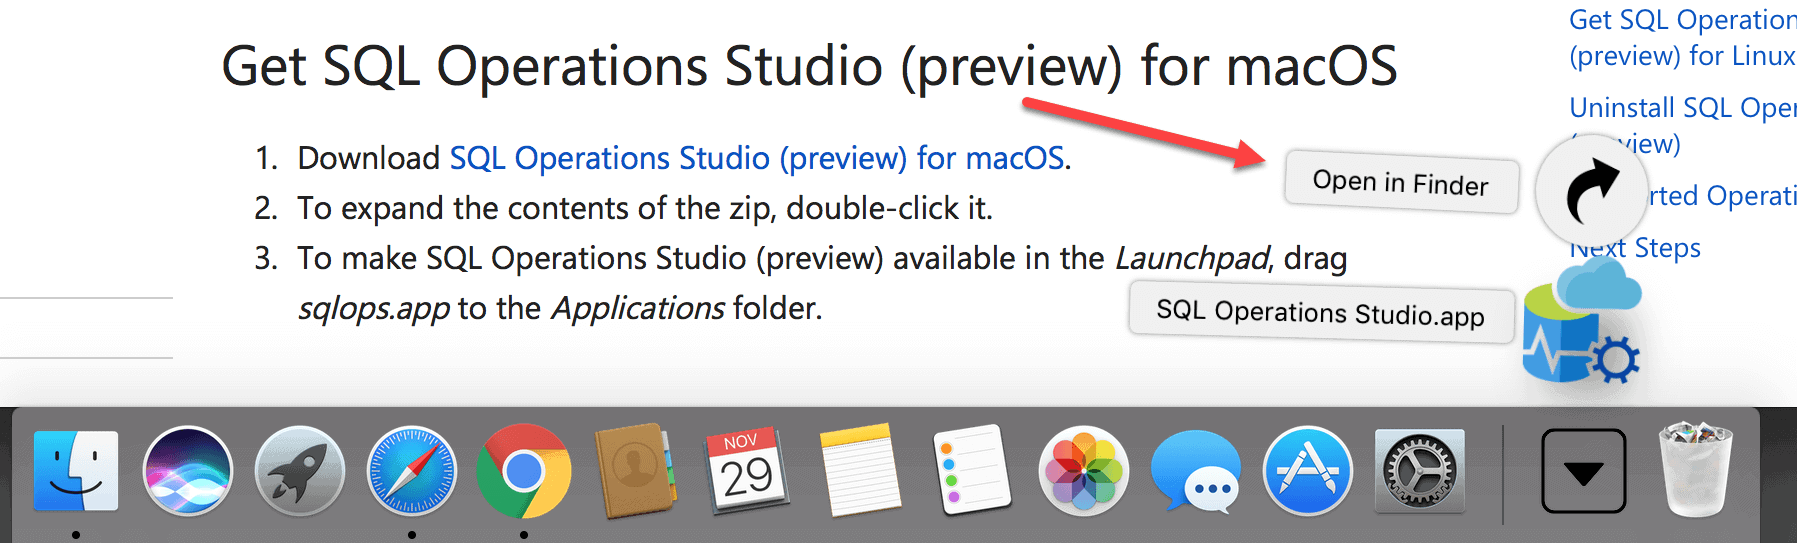Click the Open in Finder arrow icon
Image resolution: width=1797 pixels, height=543 pixels.
point(1590,191)
